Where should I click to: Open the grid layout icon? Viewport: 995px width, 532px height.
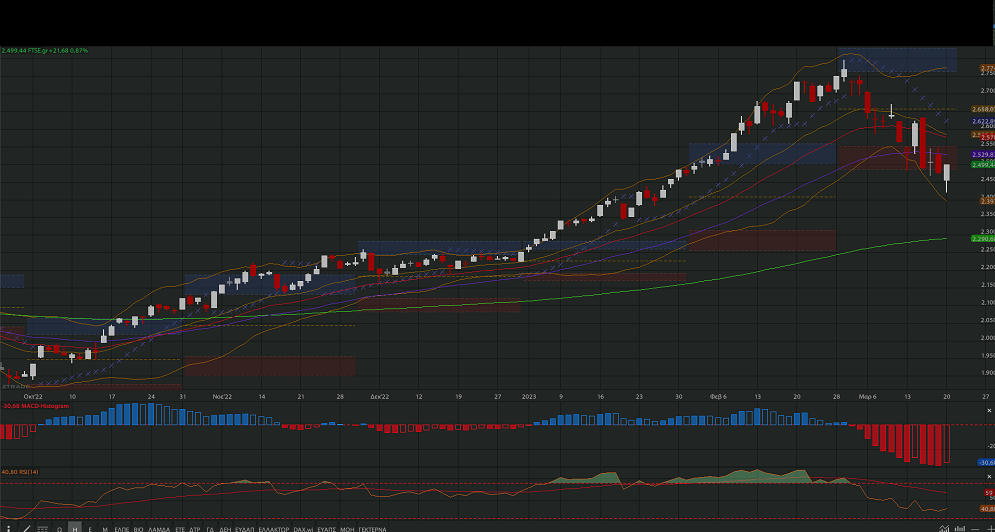point(43,529)
